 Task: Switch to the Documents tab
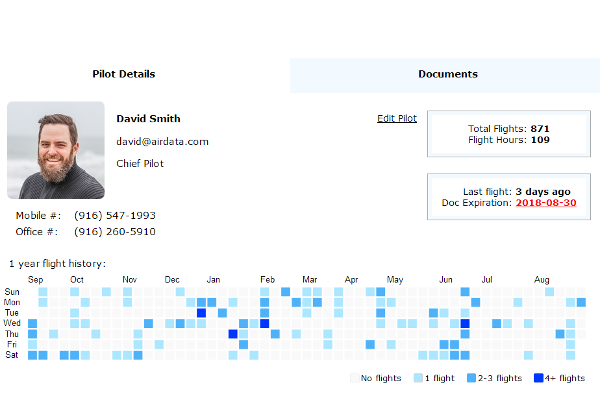[x=445, y=75]
